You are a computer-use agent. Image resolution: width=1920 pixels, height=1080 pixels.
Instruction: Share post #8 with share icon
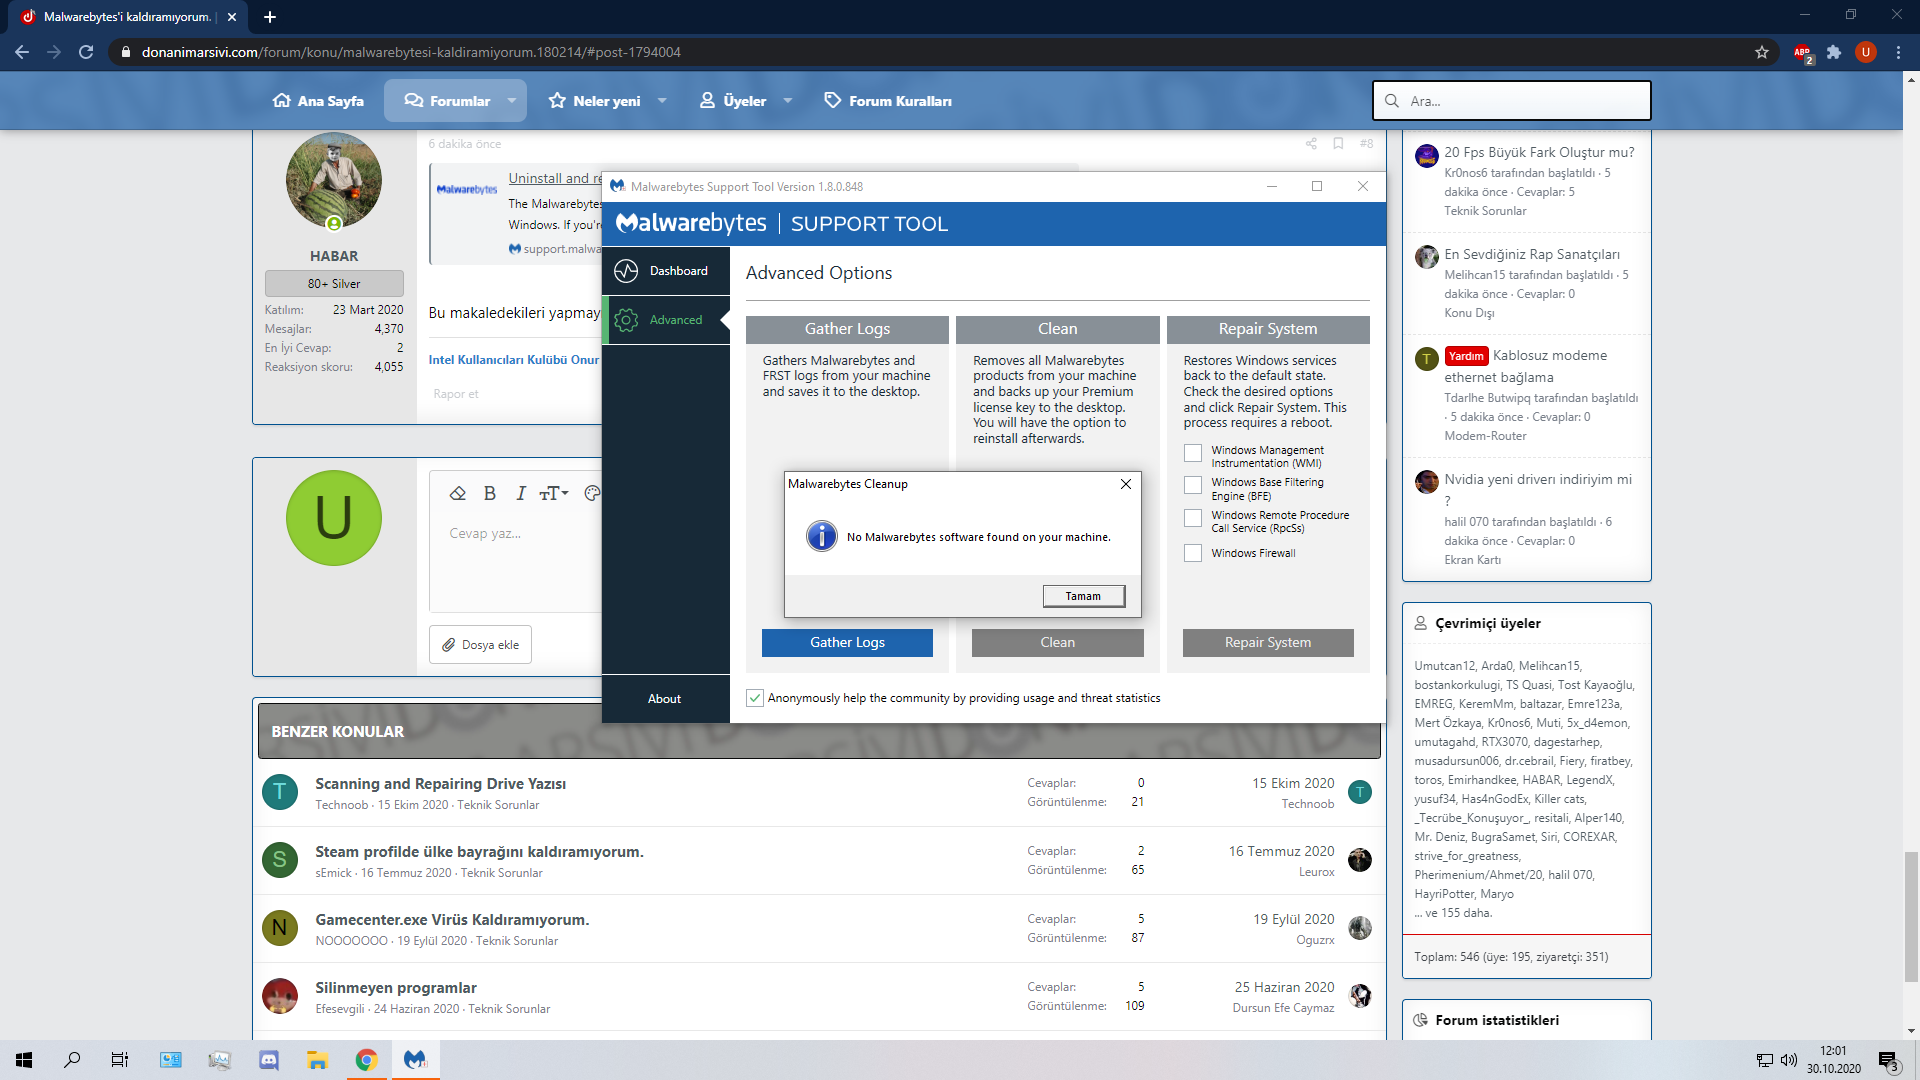pyautogui.click(x=1311, y=144)
